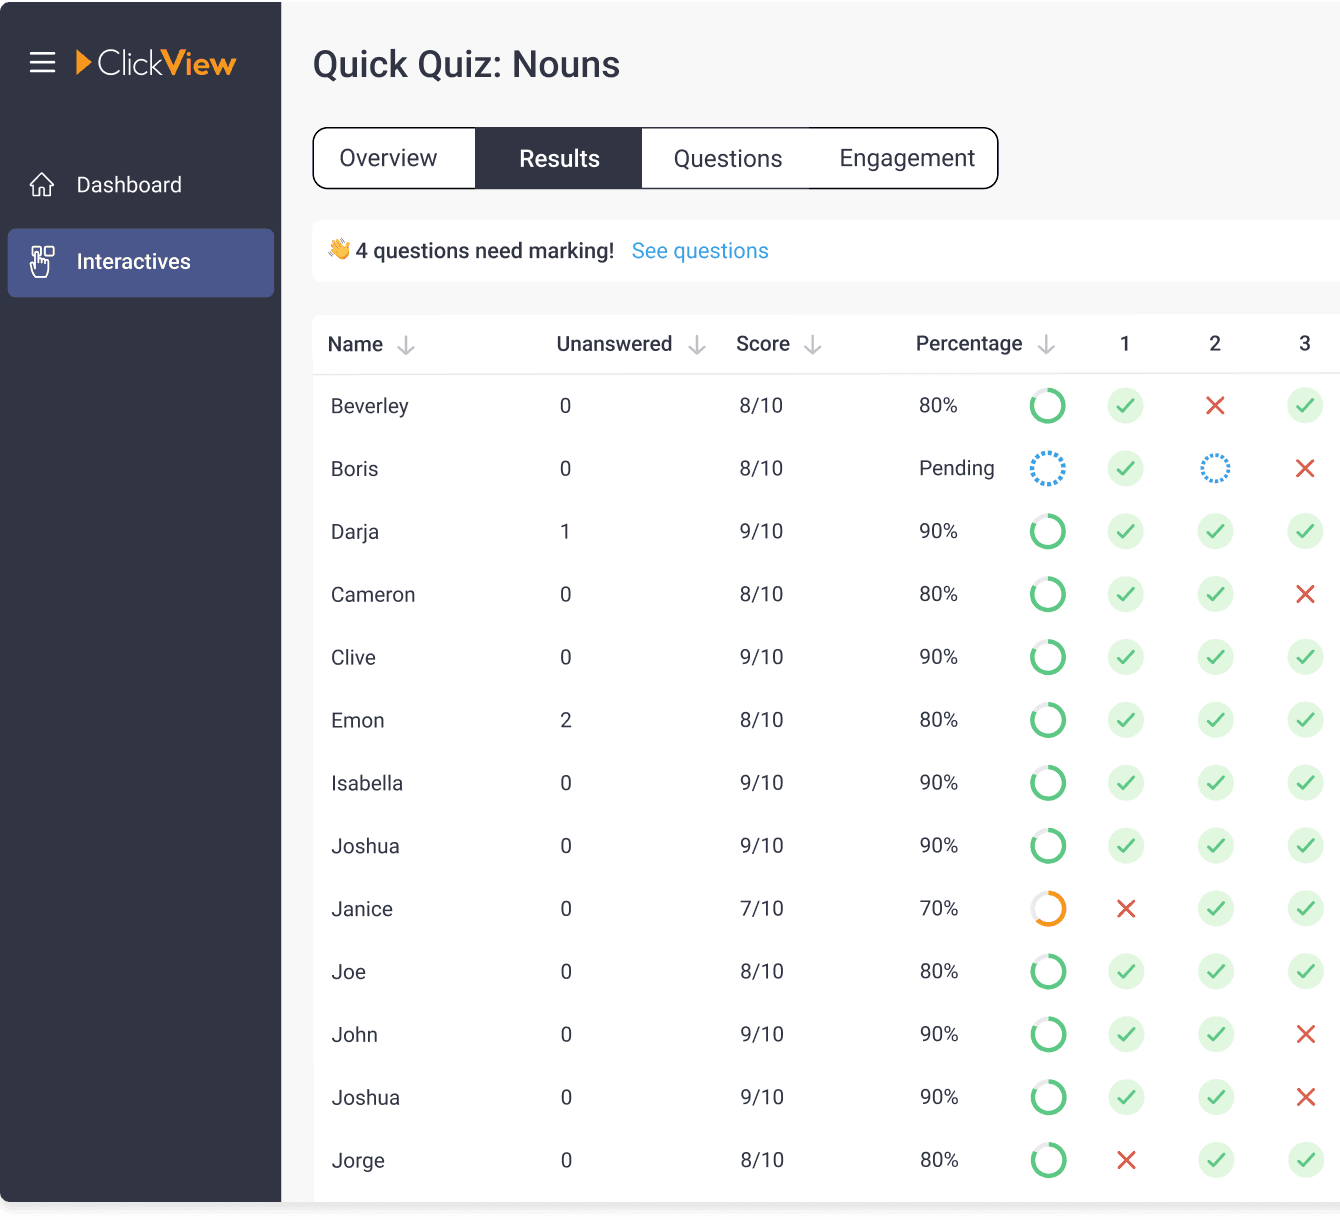Click John's question 3 red cross
1340x1220 pixels.
coord(1305,1034)
